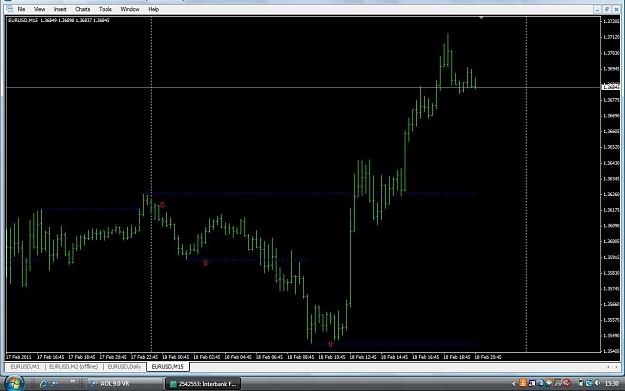Image resolution: width=625 pixels, height=391 pixels.
Task: Expand the quick launch overflow chevron
Action: (x=73, y=382)
